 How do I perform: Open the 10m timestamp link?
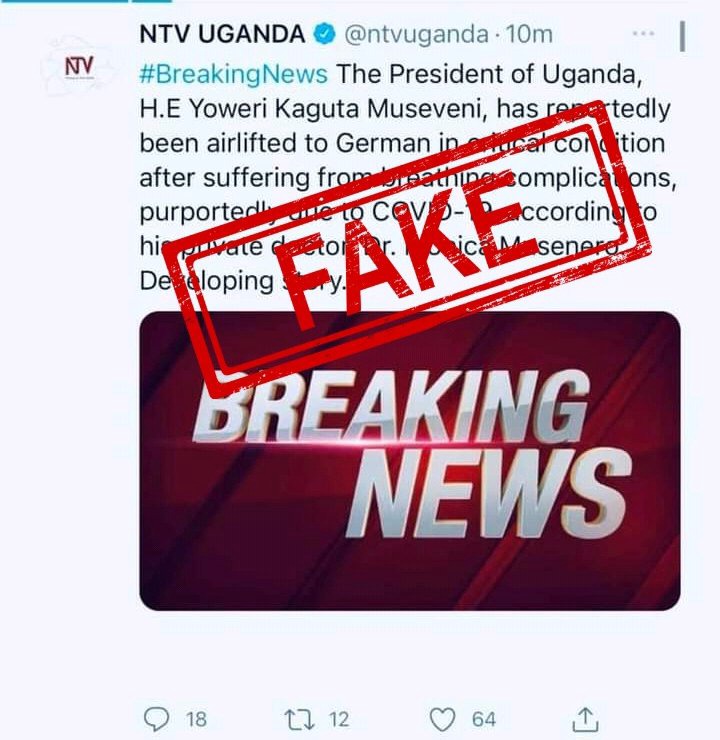[528, 34]
